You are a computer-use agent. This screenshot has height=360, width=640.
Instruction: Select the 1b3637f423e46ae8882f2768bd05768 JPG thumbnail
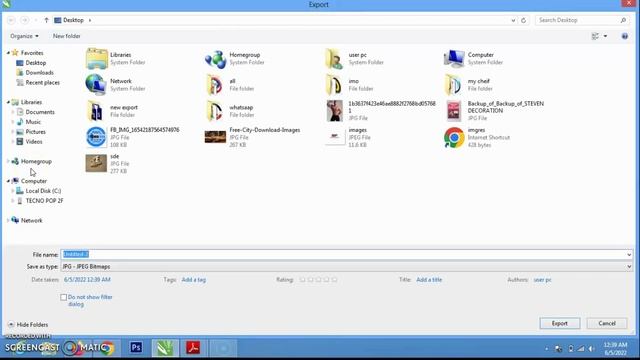click(x=335, y=111)
